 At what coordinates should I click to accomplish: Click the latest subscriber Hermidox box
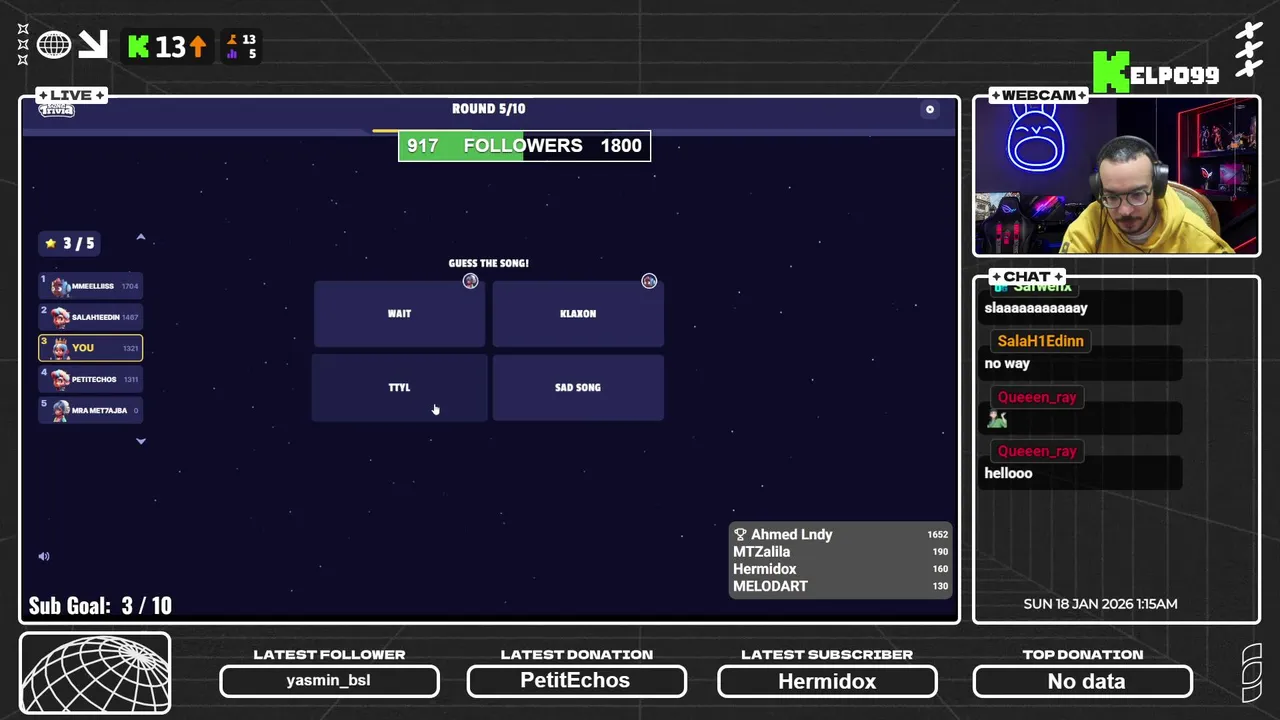tap(827, 681)
